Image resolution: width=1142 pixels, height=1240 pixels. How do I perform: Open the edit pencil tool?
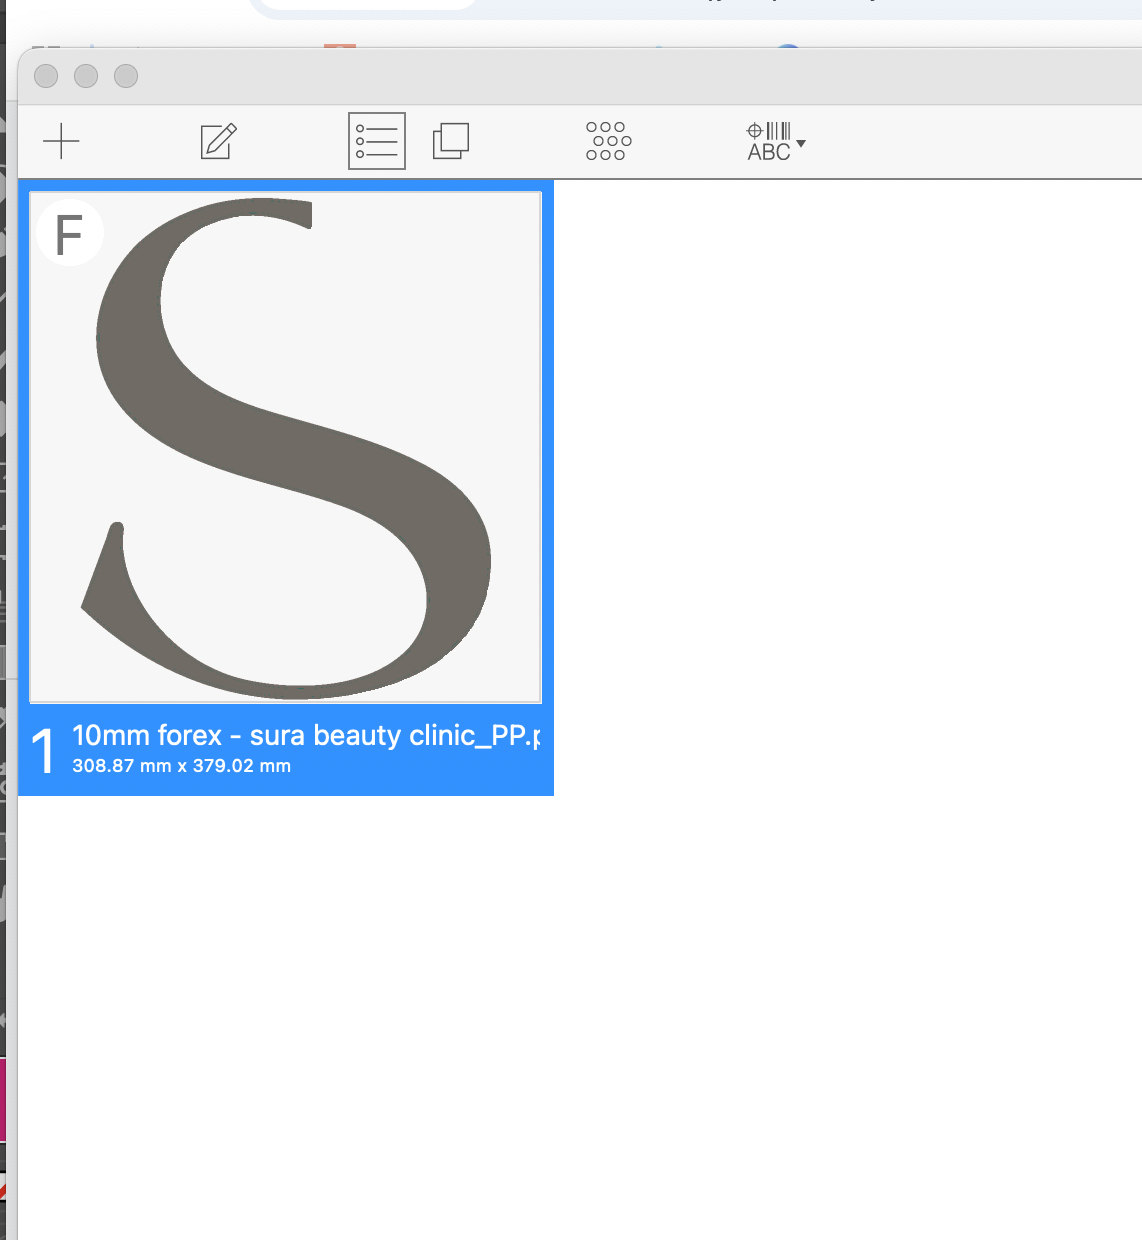218,141
